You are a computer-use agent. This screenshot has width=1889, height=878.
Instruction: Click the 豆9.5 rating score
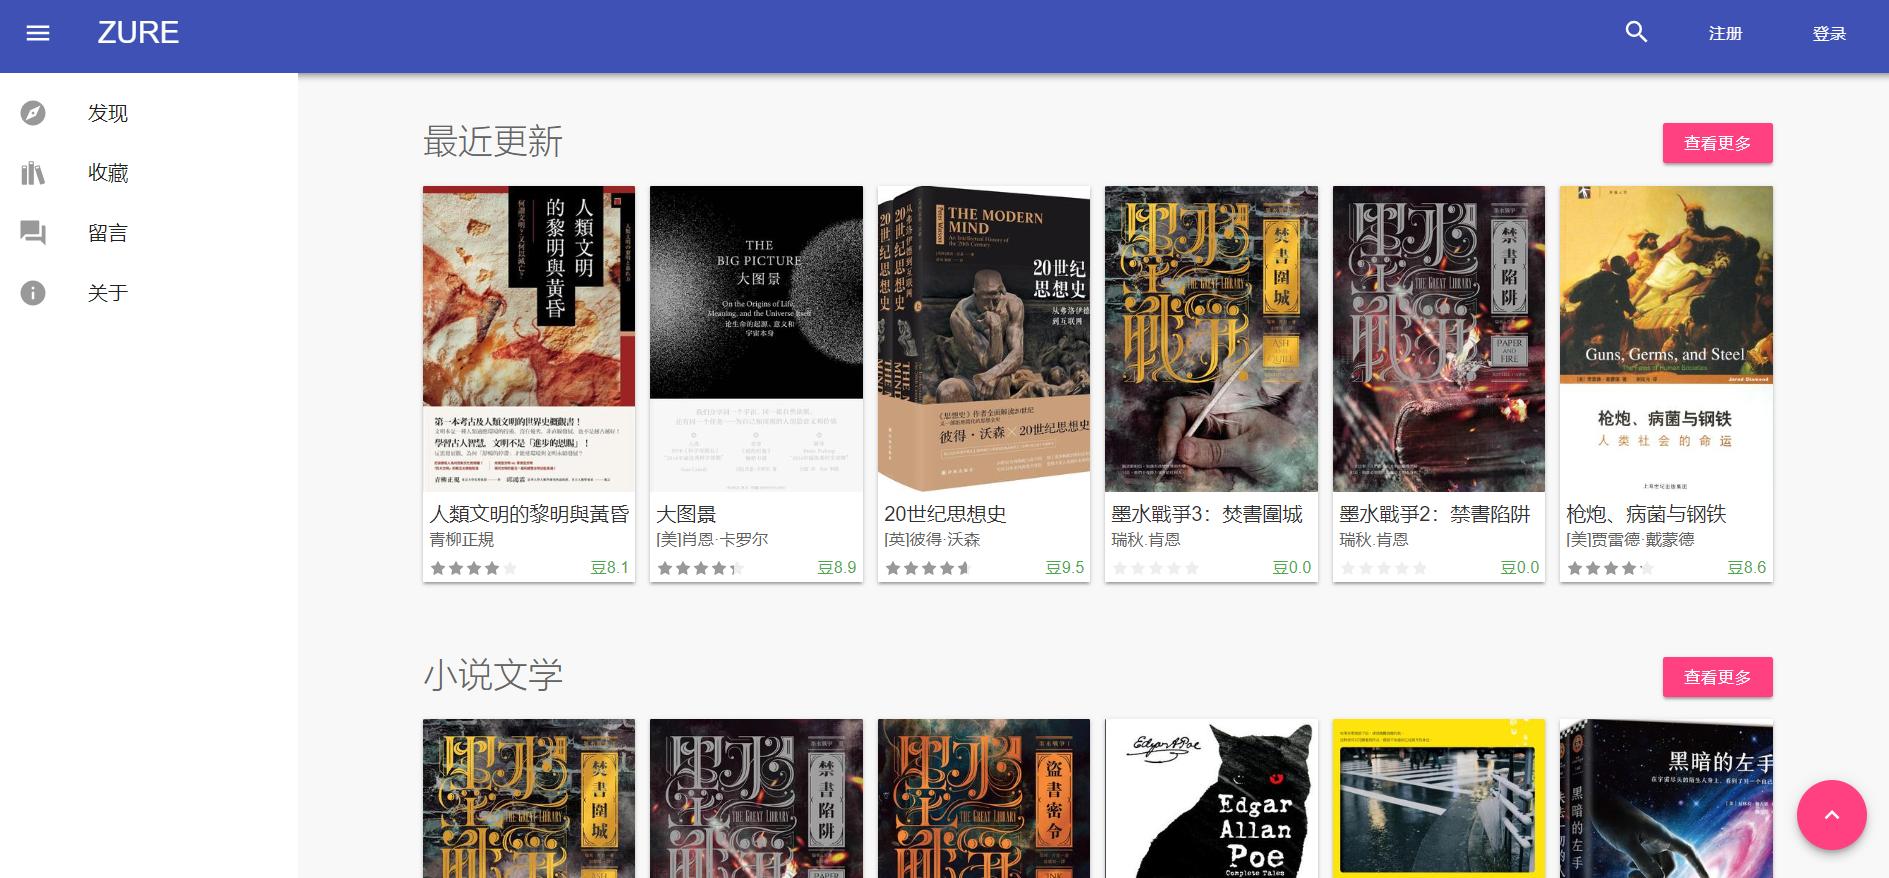[1065, 568]
